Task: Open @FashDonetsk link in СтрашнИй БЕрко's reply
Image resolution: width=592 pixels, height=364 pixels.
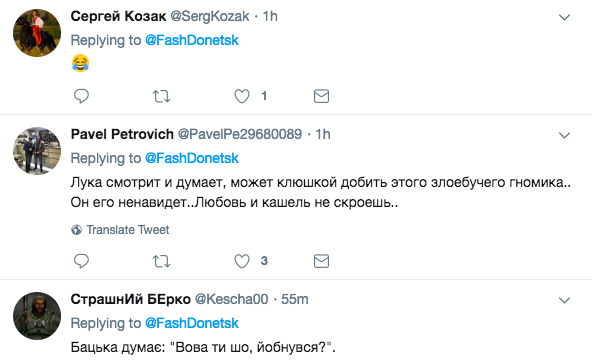Action: [x=192, y=323]
